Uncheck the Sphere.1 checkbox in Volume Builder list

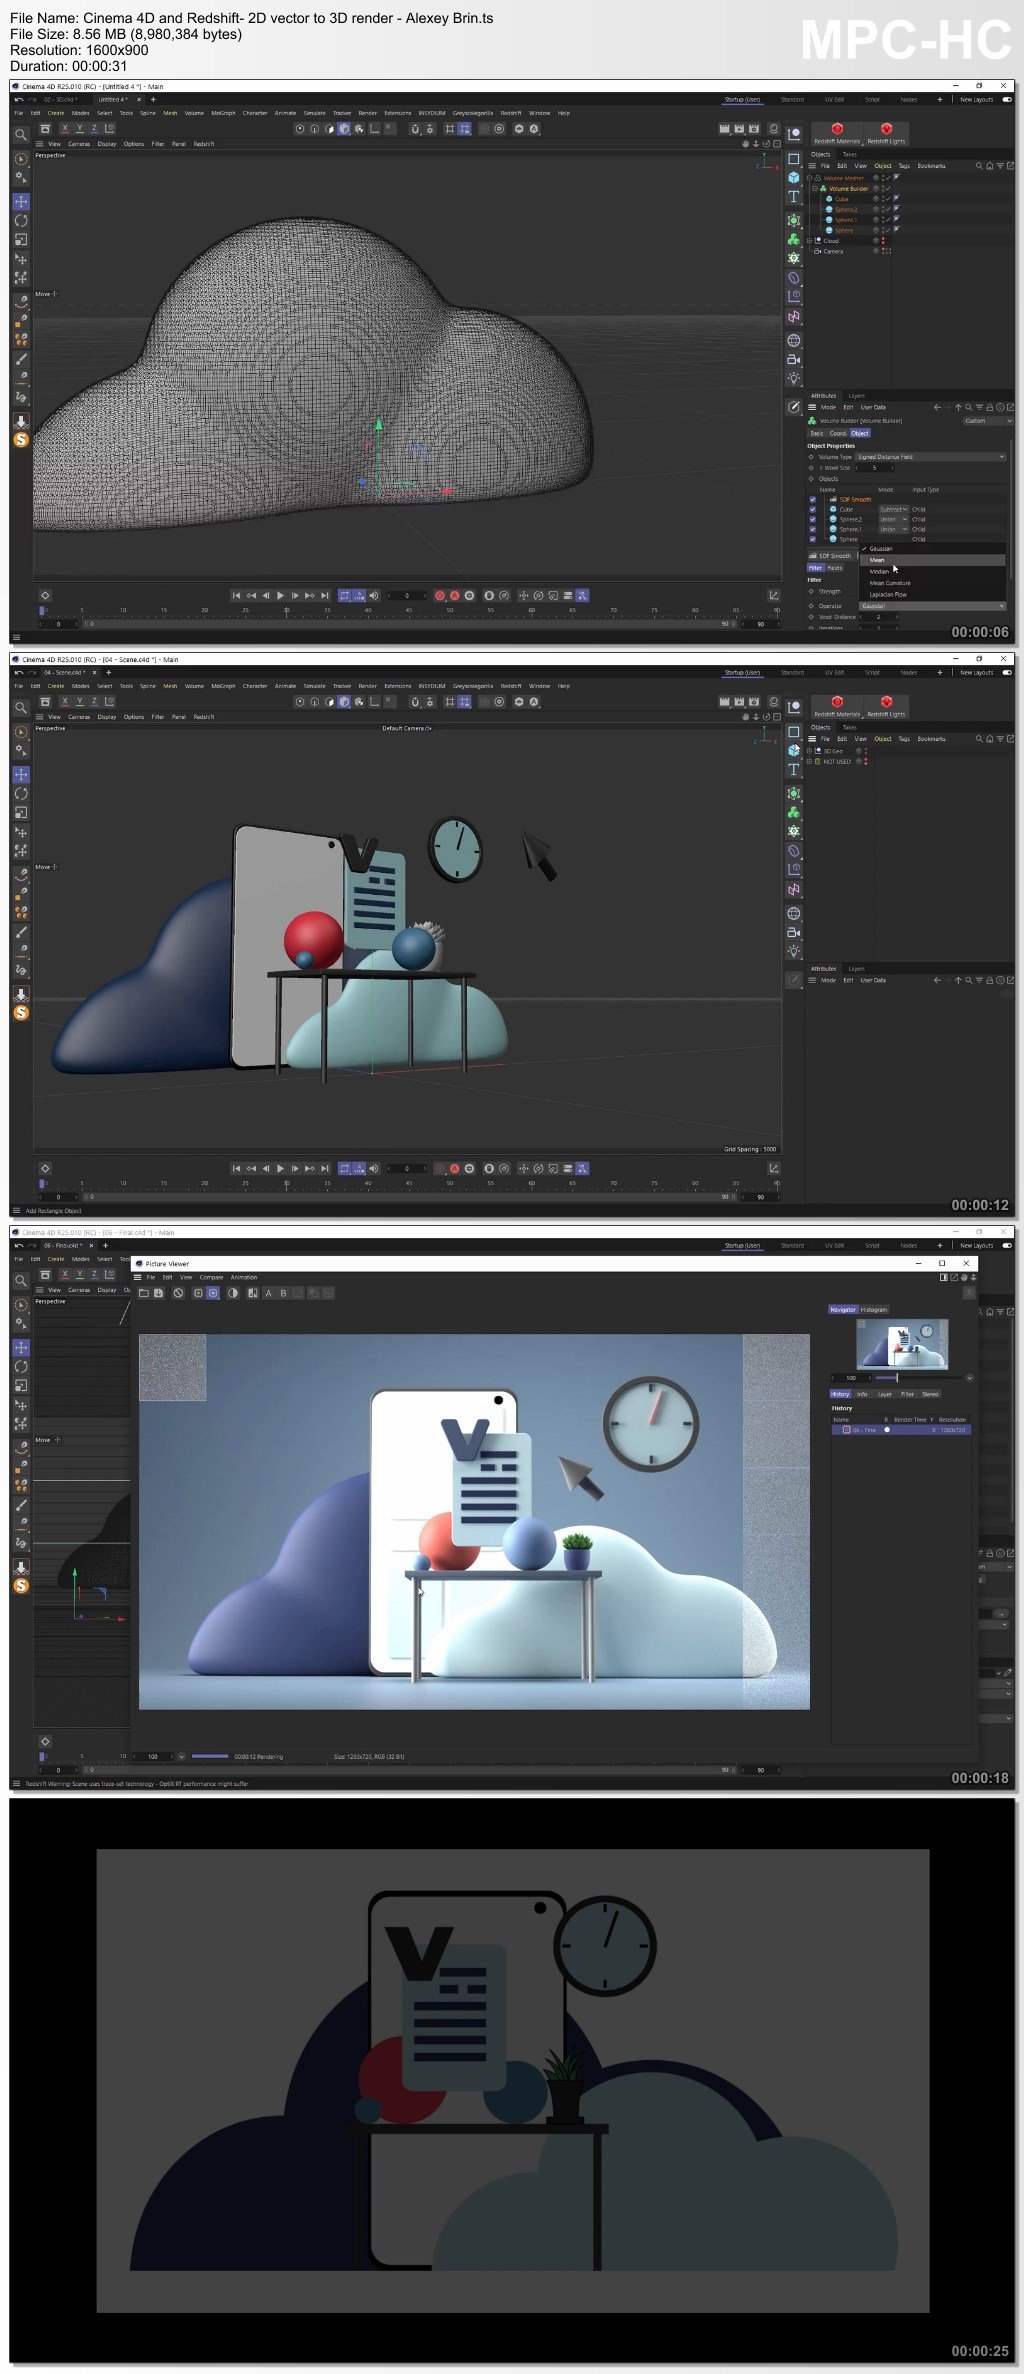(813, 529)
